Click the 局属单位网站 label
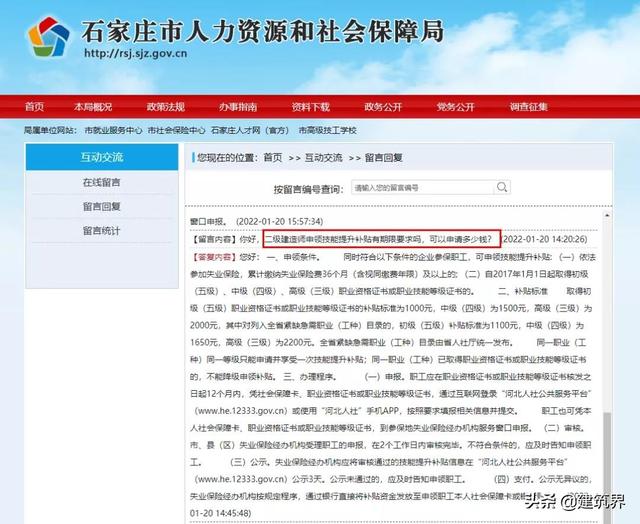Screen dimensions: 640x524 pyautogui.click(x=50, y=130)
